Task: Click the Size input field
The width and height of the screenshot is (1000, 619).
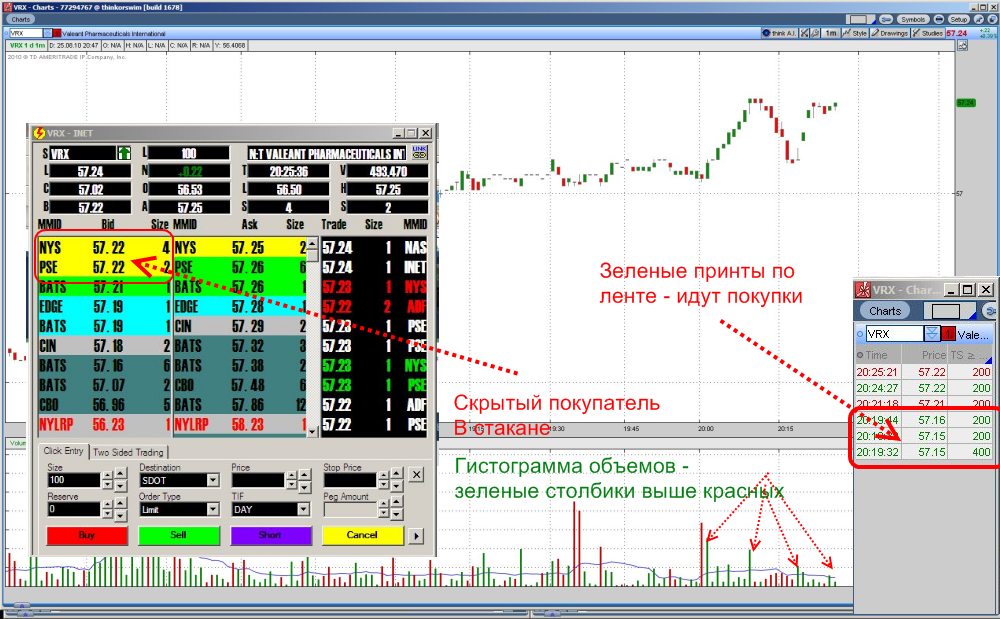Action: click(x=73, y=479)
